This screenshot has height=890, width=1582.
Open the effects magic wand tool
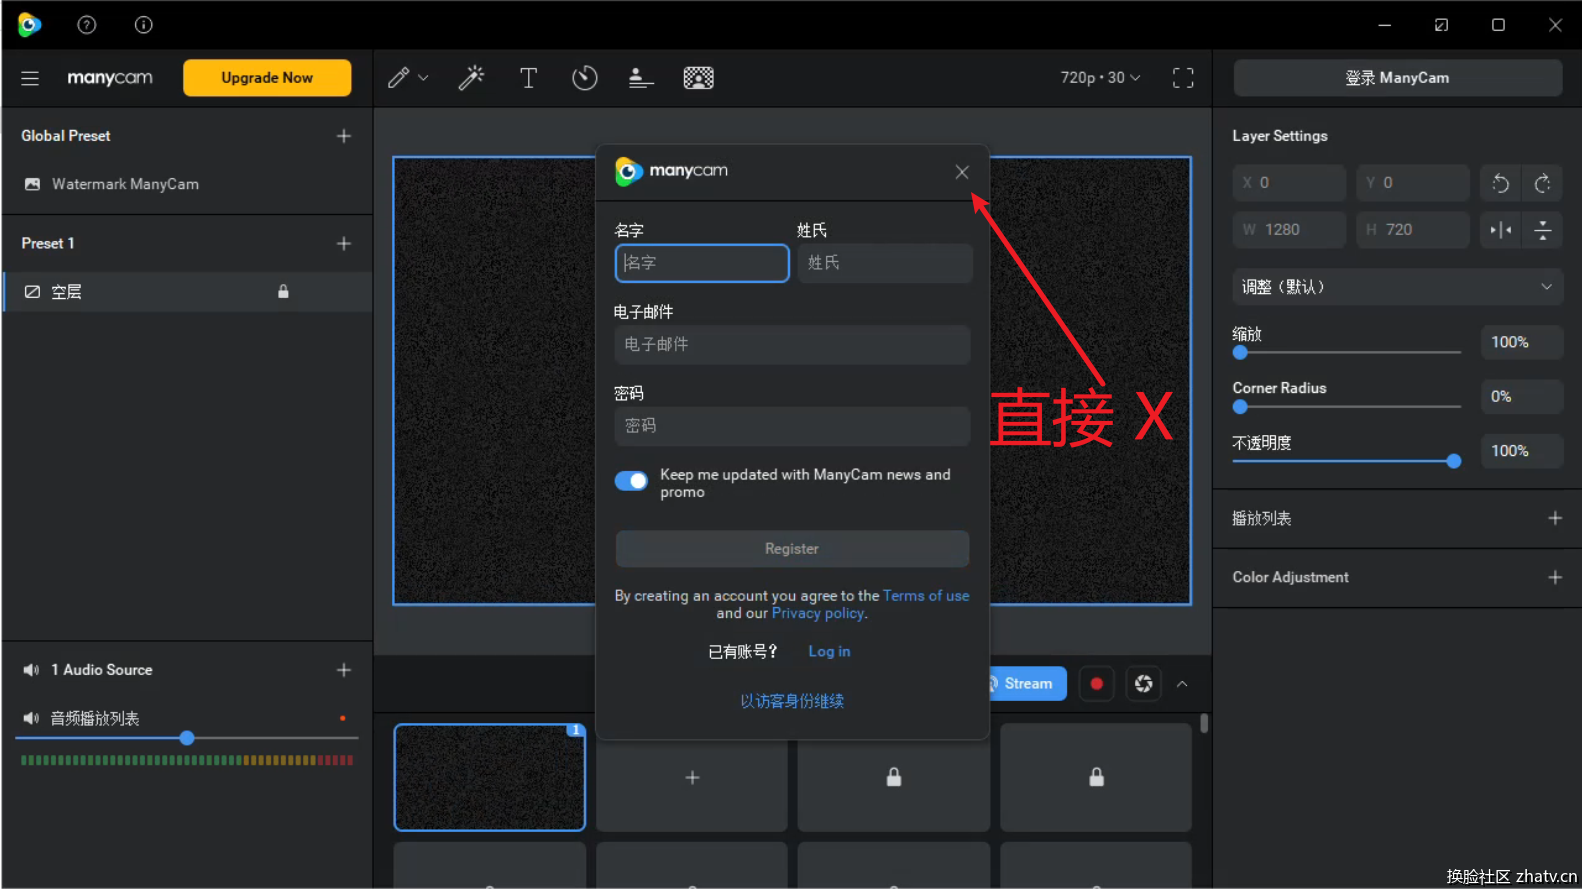click(471, 78)
